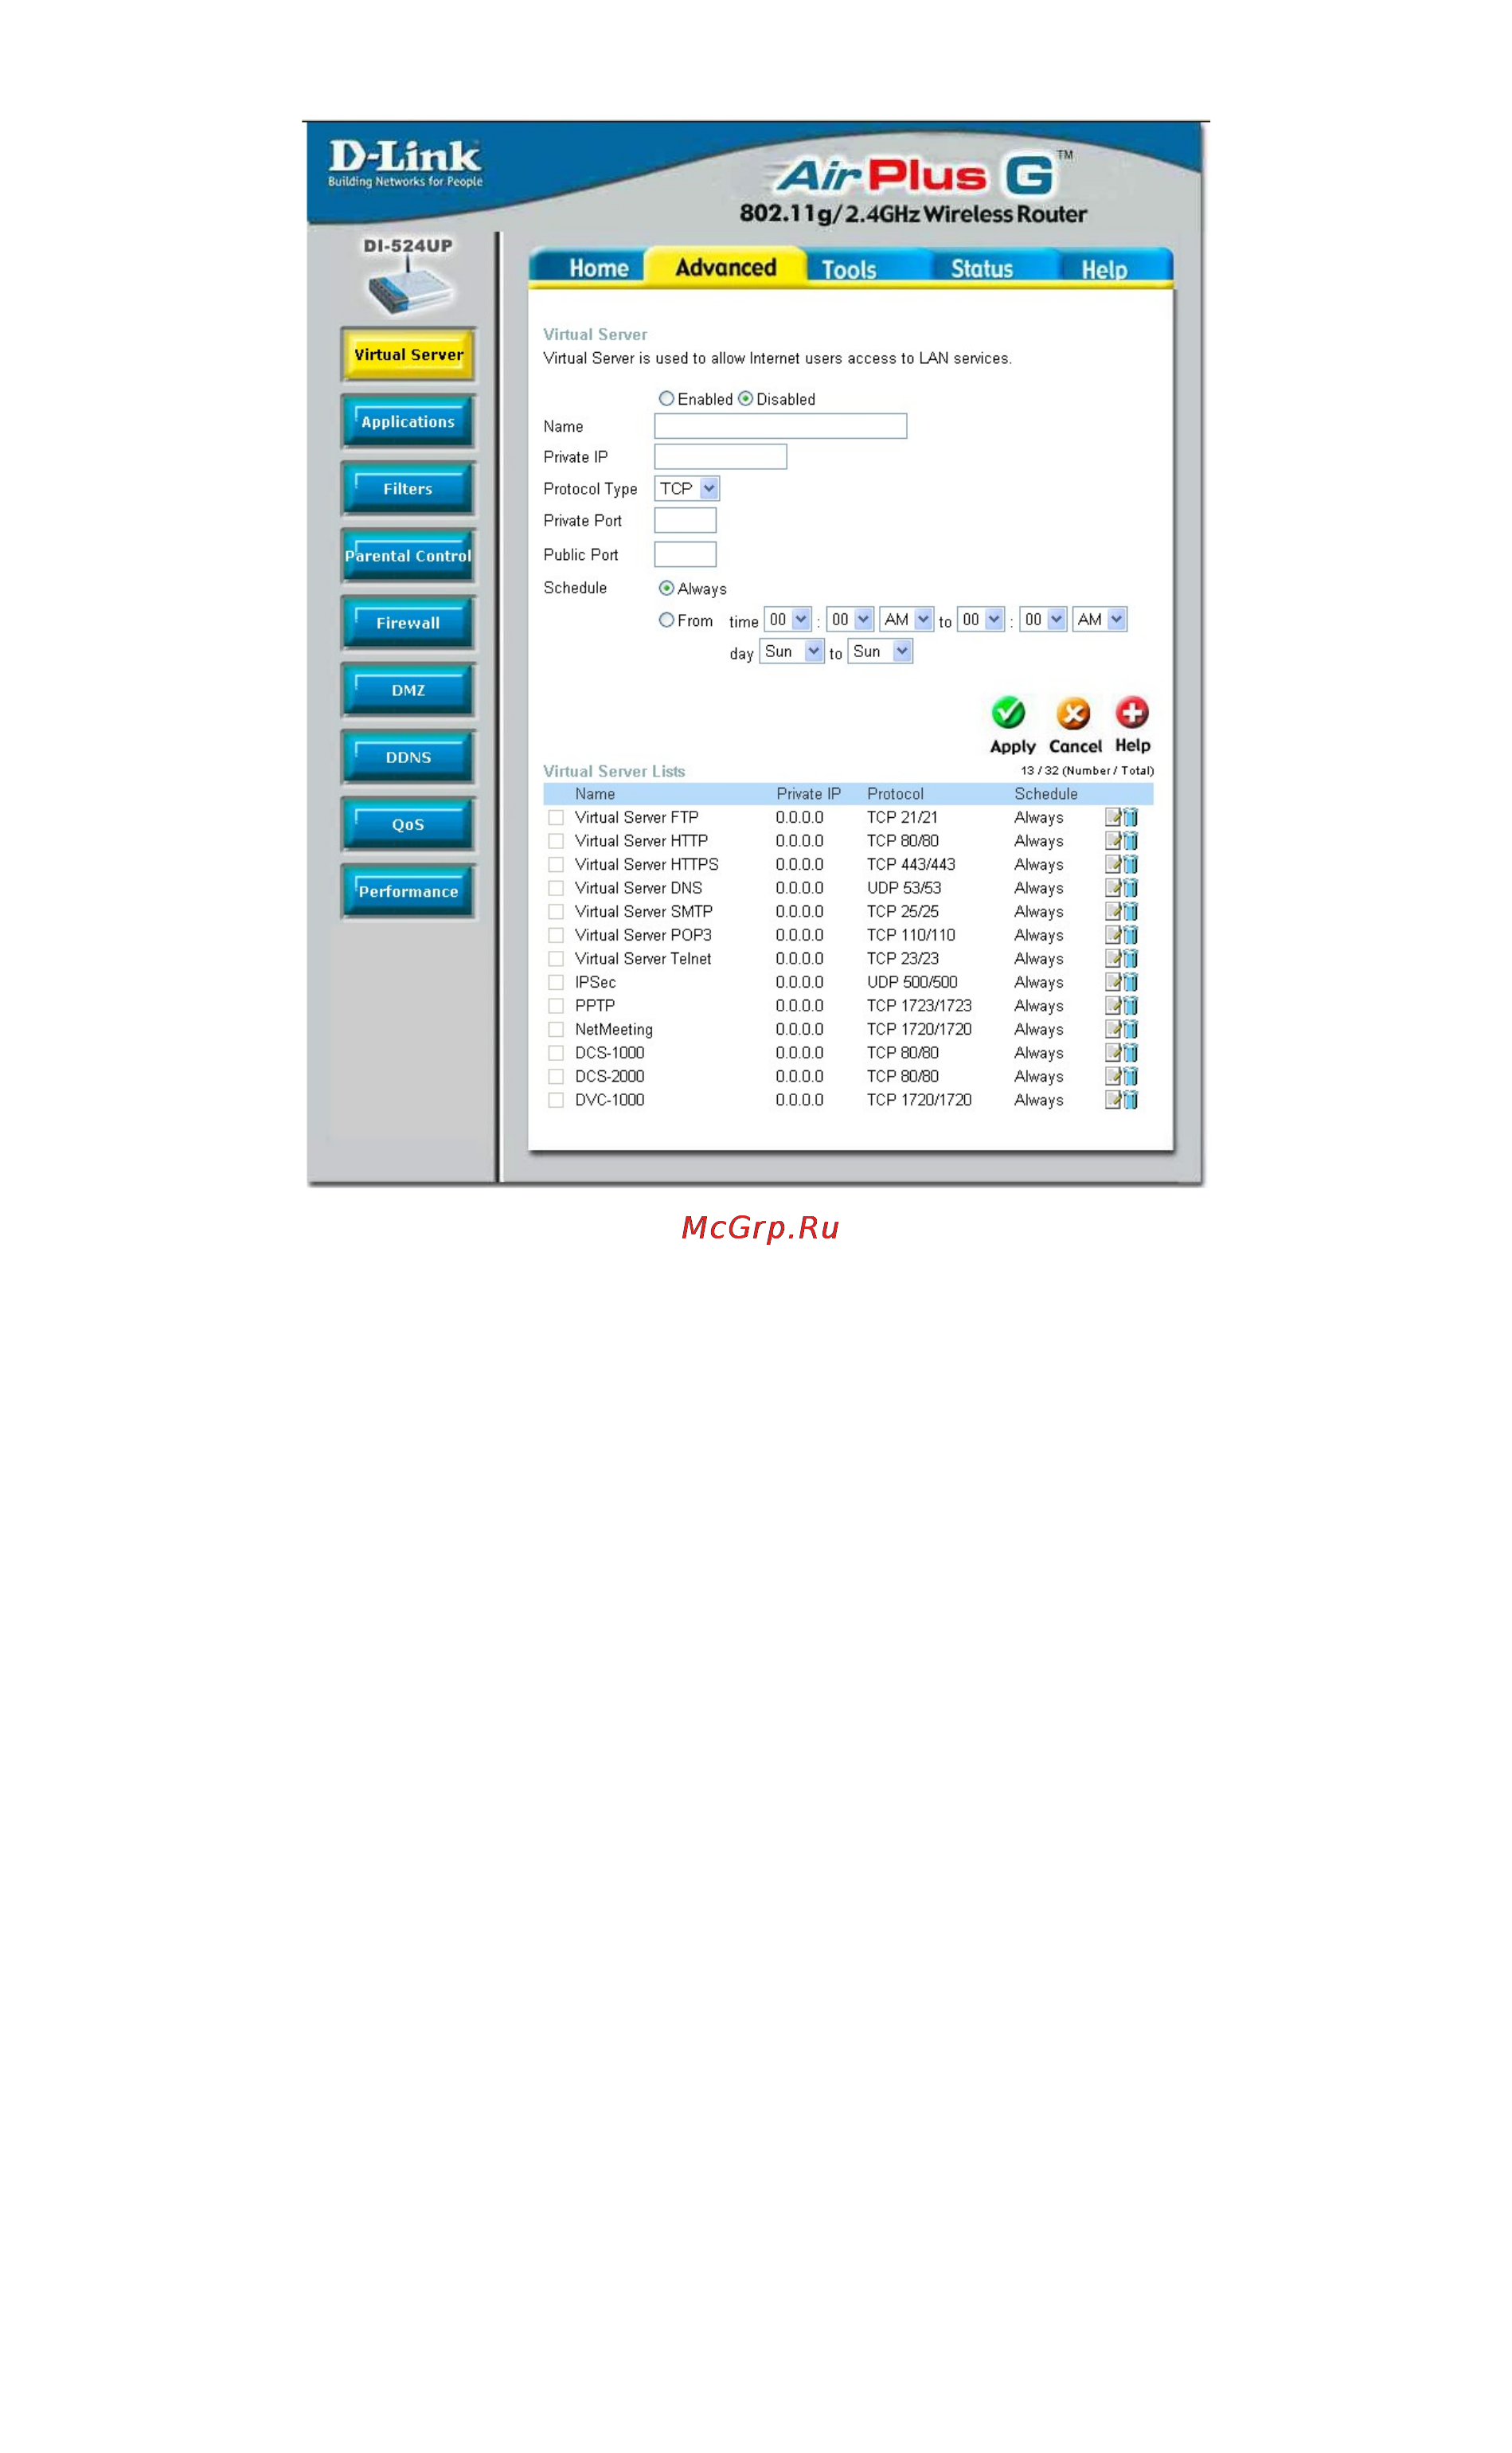The height and width of the screenshot is (2453, 1512).
Task: Delete the PPTP entry
Action: [x=1130, y=1006]
